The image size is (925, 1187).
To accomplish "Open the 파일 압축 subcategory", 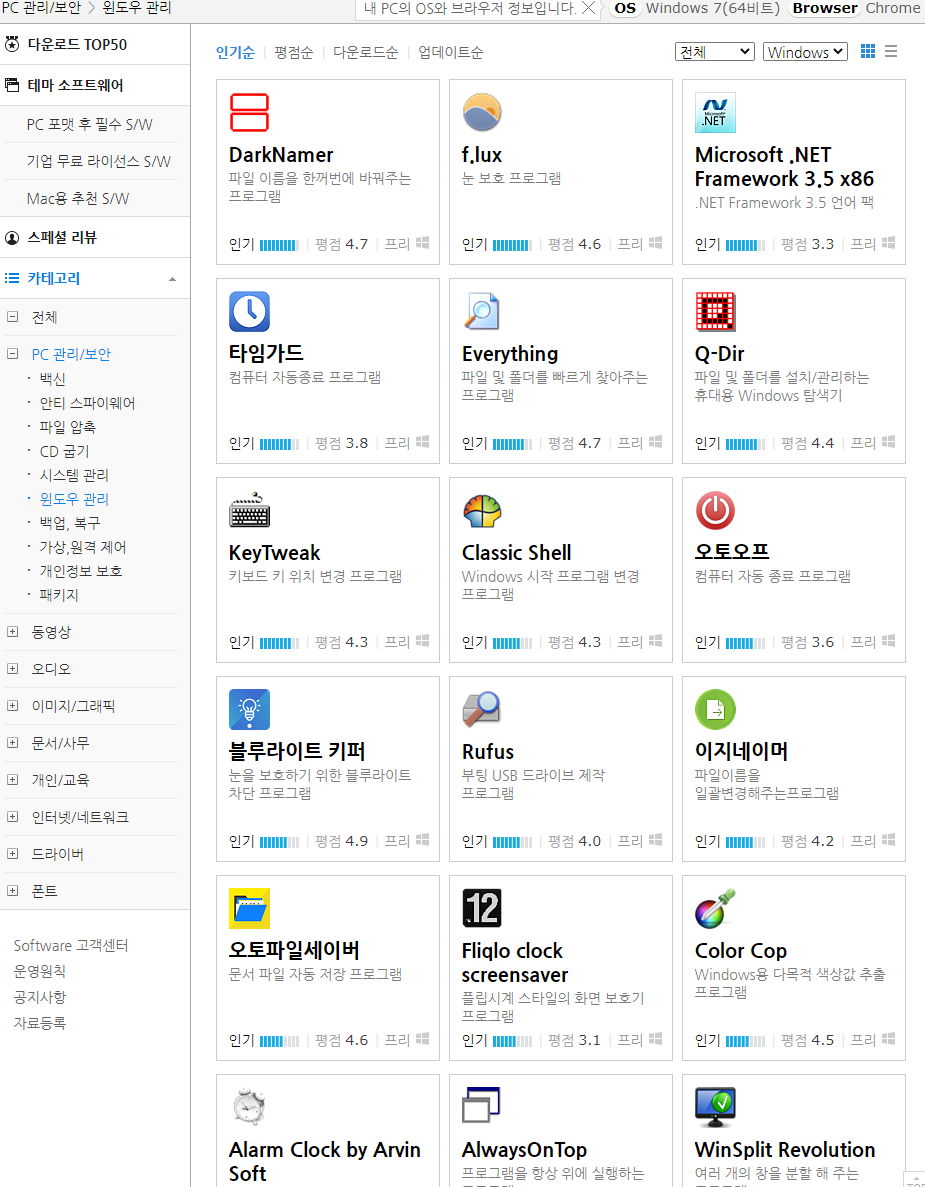I will [67, 427].
